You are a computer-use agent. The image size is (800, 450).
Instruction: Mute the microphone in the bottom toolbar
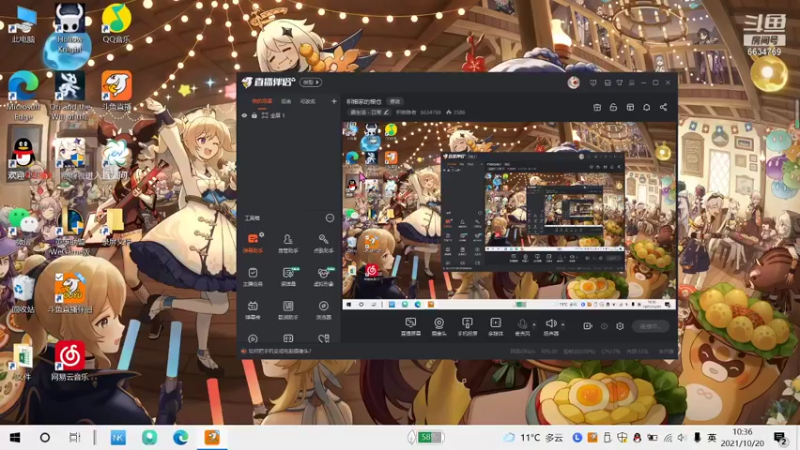[522, 327]
